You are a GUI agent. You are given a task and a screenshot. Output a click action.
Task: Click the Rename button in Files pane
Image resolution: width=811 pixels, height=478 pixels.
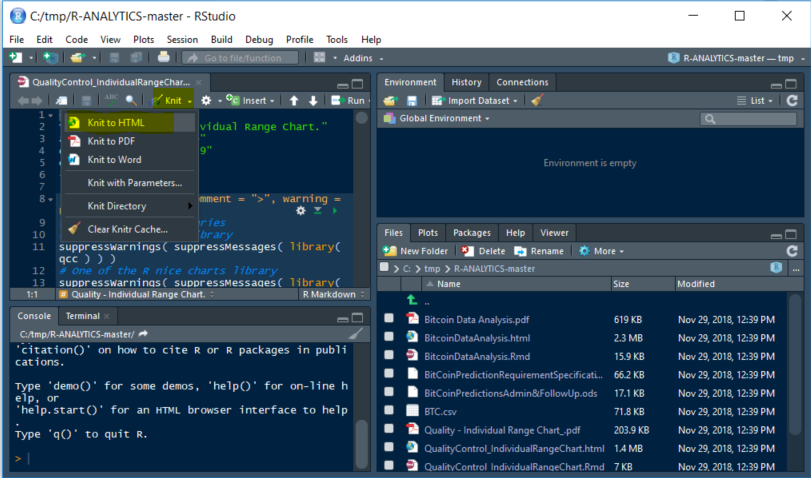pos(539,251)
